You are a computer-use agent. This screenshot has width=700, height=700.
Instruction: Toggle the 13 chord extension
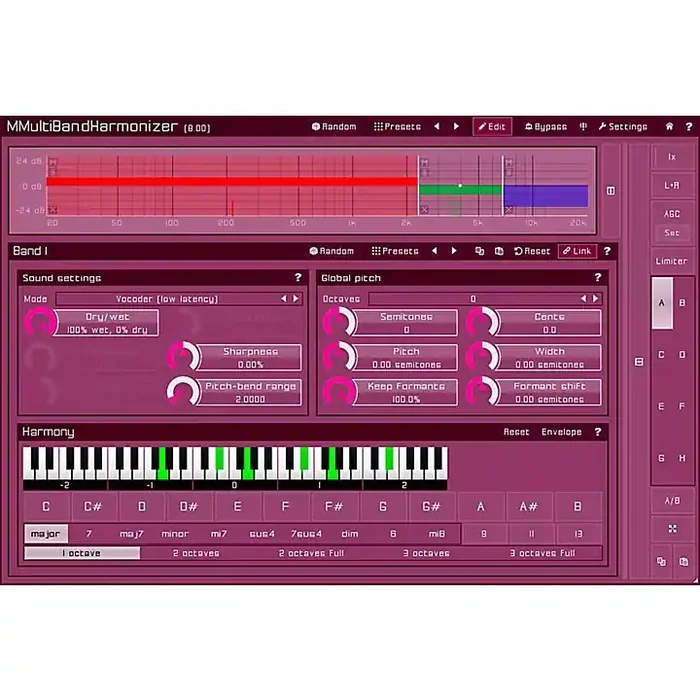(579, 534)
